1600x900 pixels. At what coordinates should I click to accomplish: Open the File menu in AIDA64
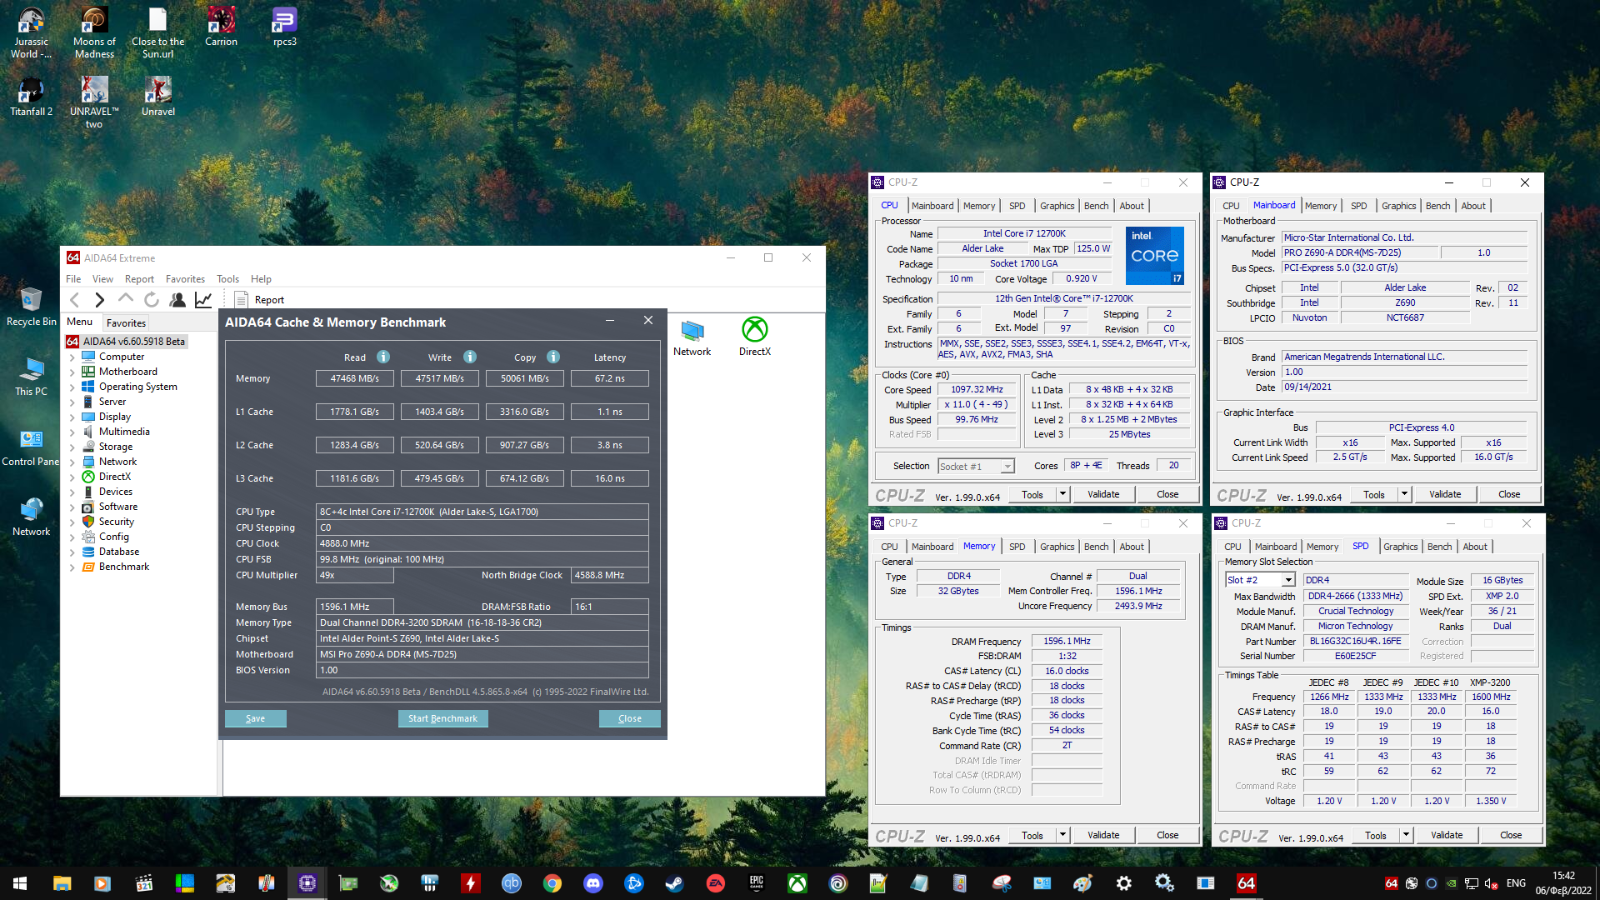click(x=73, y=279)
